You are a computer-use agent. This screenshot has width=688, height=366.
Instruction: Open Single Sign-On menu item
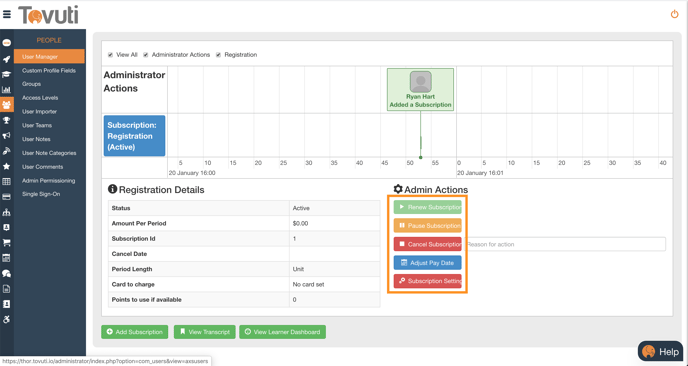coord(41,194)
